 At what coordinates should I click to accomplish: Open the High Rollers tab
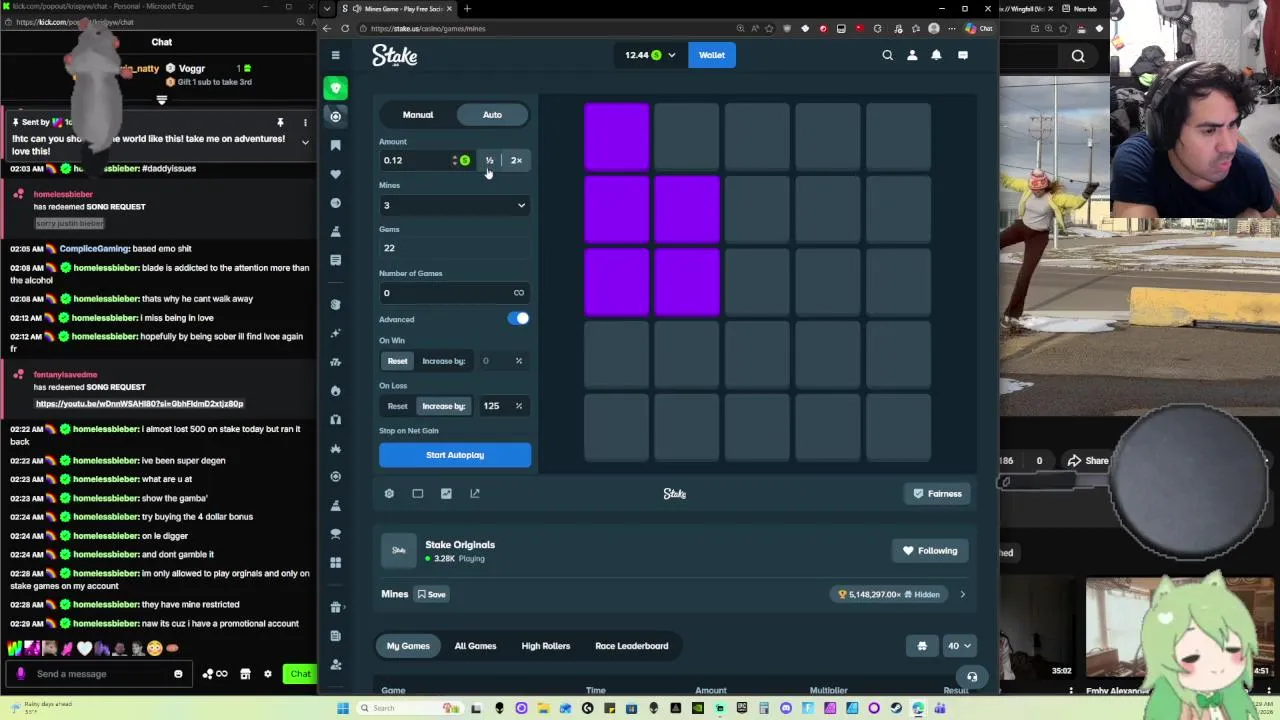click(545, 646)
